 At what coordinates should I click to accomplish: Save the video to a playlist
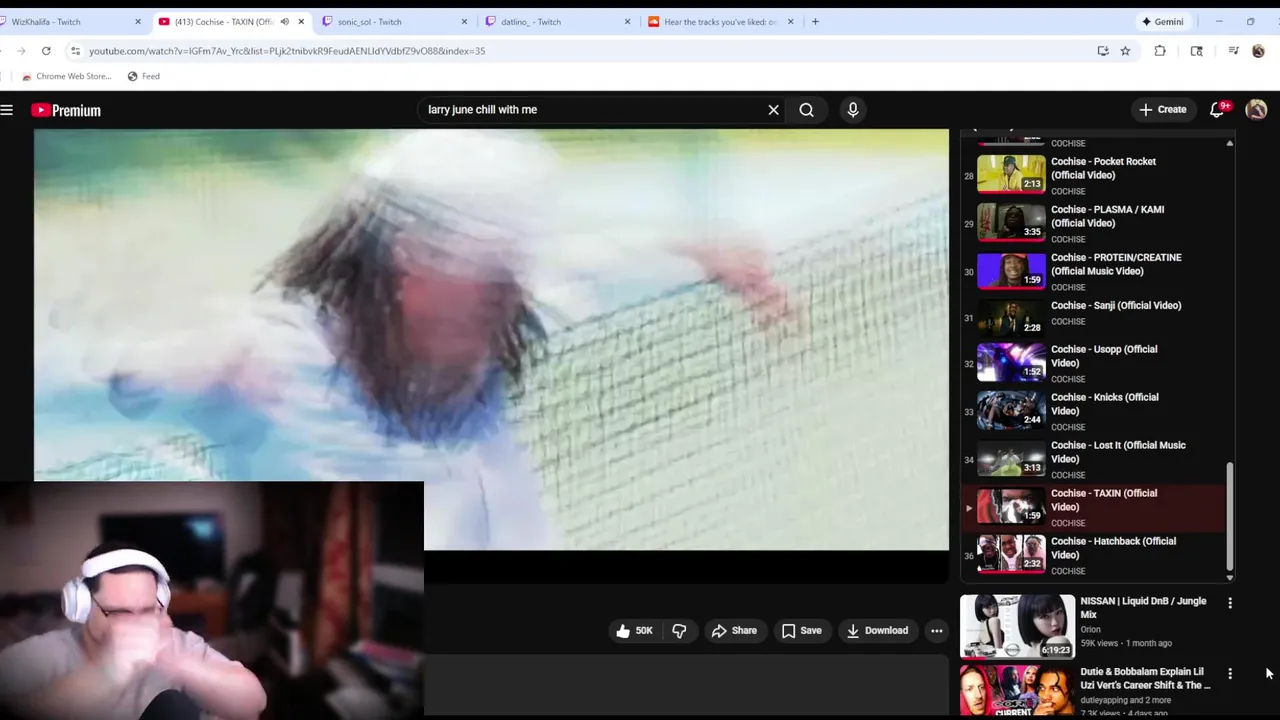click(801, 631)
